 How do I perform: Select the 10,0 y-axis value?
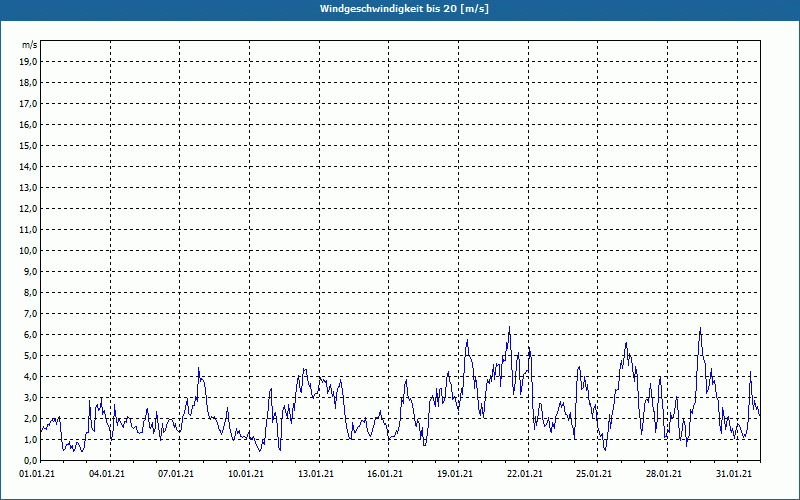click(28, 251)
